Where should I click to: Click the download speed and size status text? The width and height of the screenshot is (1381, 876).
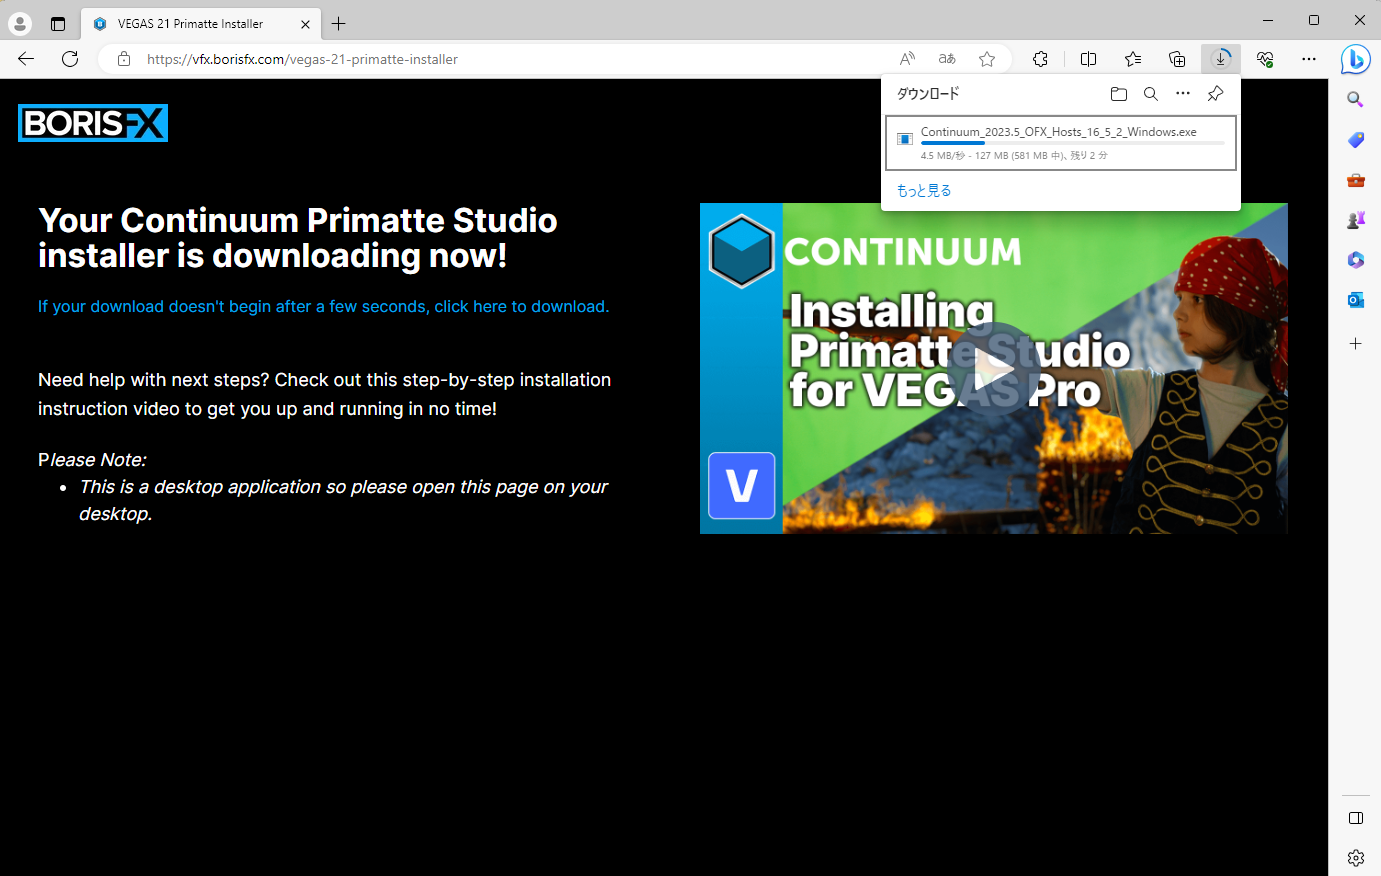pos(1014,156)
